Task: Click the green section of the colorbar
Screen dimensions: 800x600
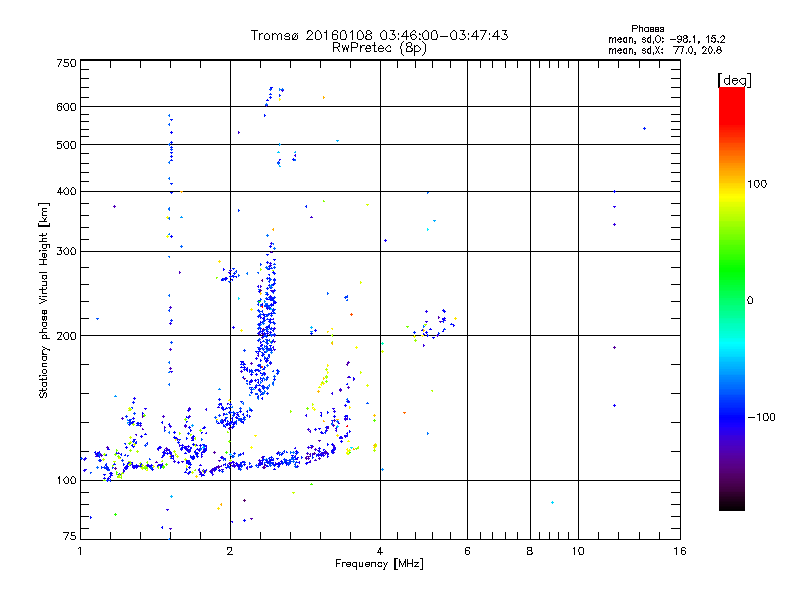Action: pyautogui.click(x=732, y=268)
